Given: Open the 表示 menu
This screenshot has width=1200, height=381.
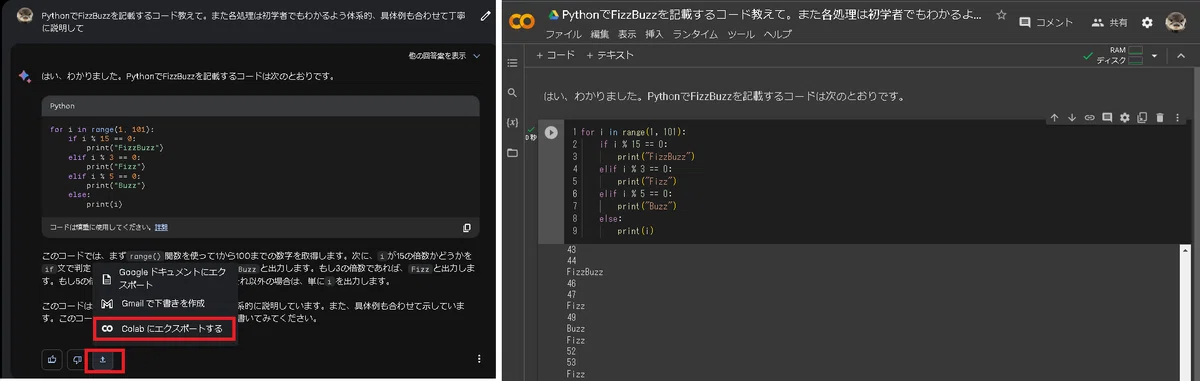Looking at the screenshot, I should pos(628,34).
